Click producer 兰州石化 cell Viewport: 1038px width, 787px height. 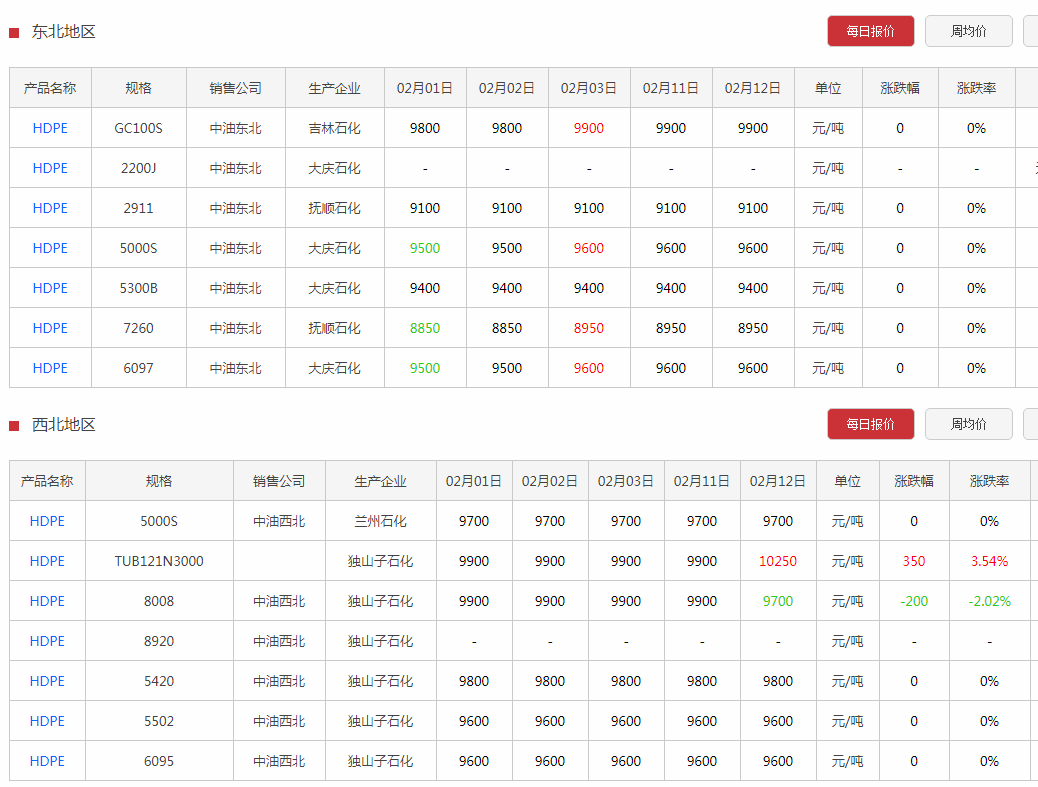(380, 522)
